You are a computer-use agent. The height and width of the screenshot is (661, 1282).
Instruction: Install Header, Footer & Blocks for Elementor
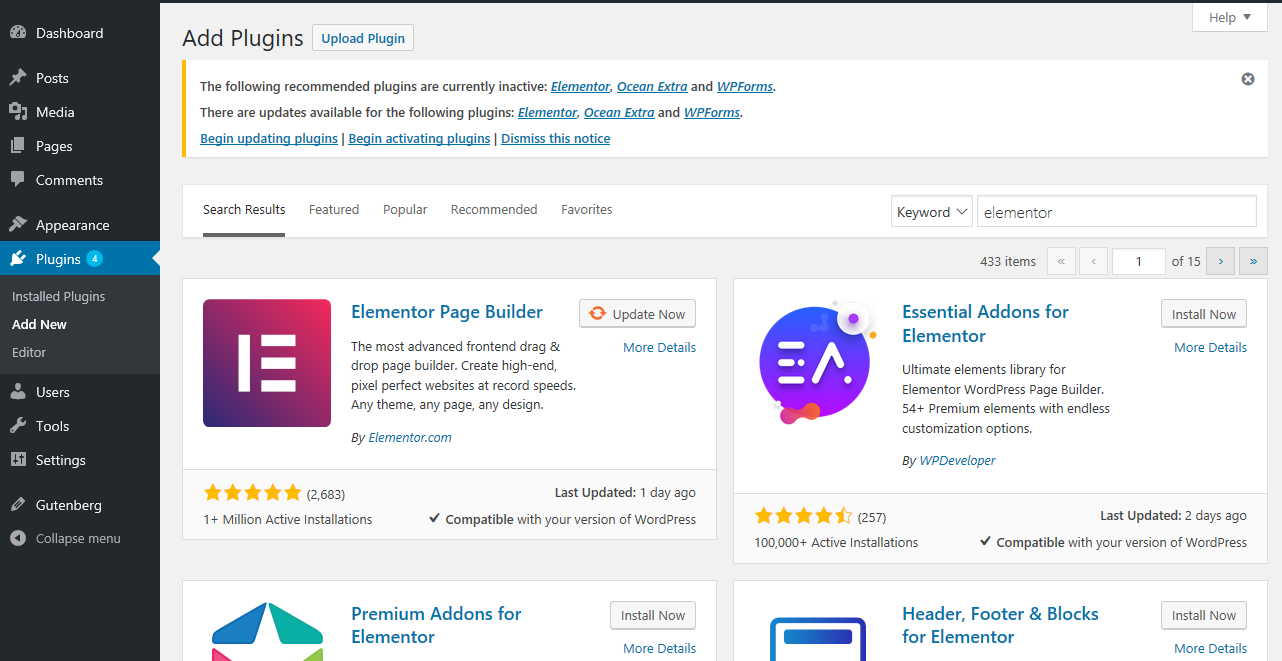click(x=1204, y=615)
